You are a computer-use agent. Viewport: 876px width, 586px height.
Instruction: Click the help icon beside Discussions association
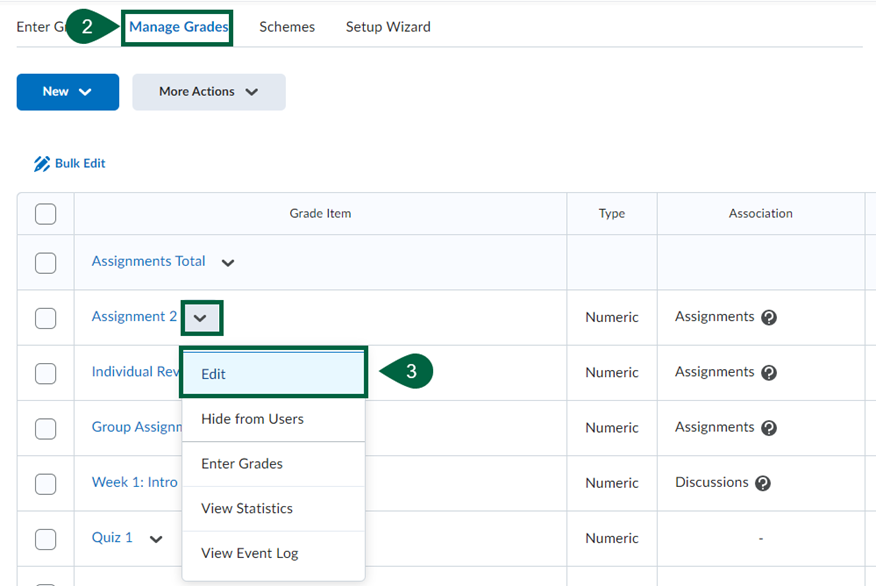point(763,483)
